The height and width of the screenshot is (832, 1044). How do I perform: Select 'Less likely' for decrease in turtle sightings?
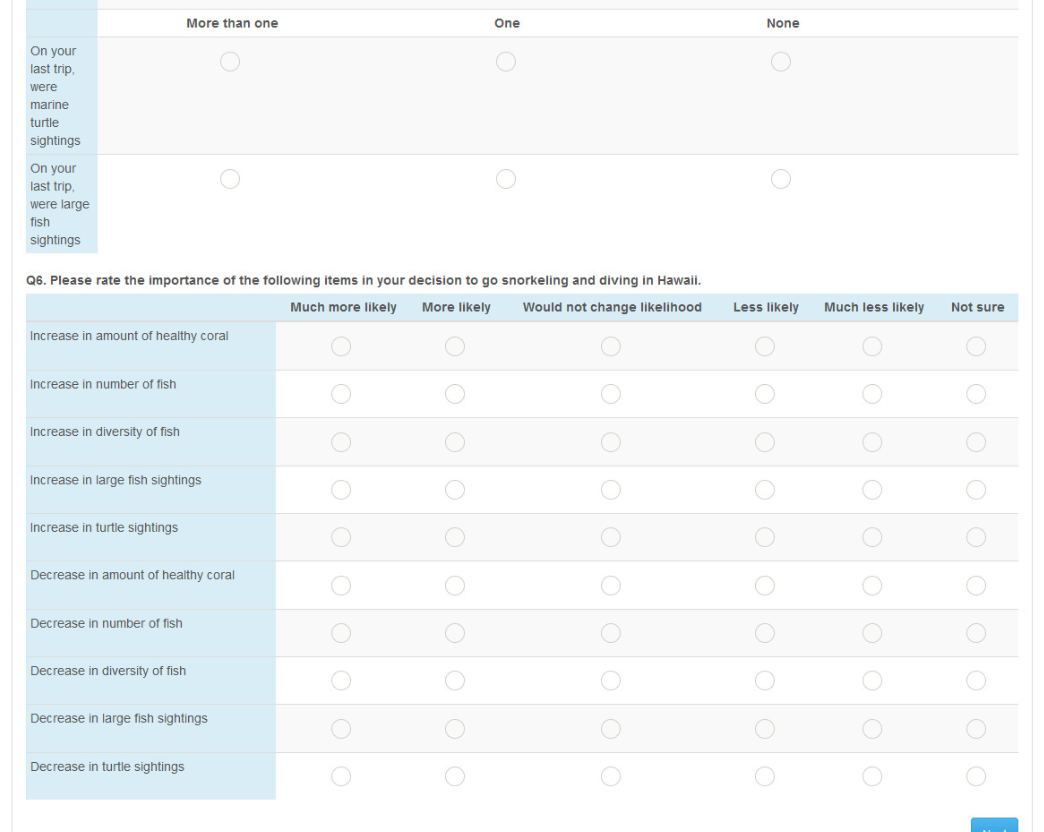[765, 776]
